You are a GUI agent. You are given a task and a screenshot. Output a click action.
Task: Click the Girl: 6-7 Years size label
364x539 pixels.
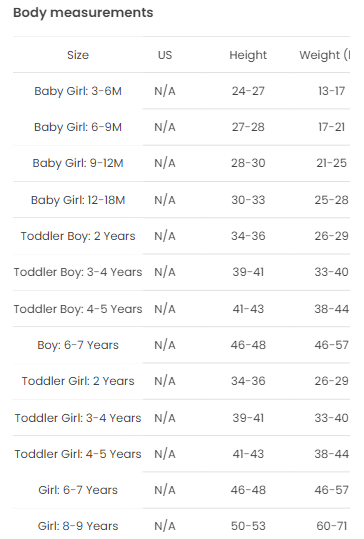point(78,490)
